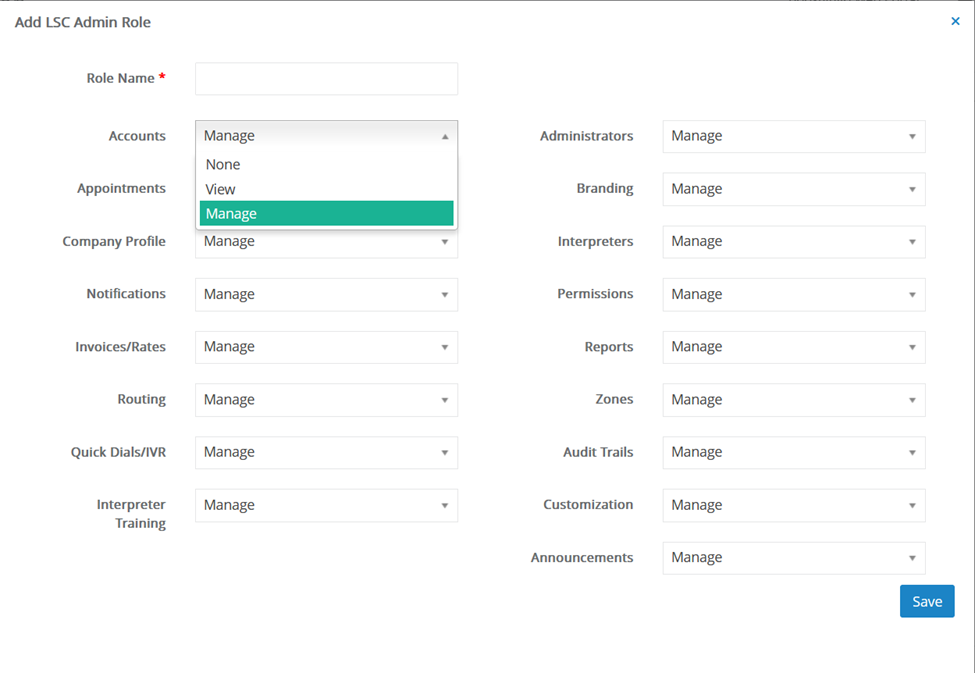Click the Invoices/Rates label
This screenshot has width=975, height=673.
[x=120, y=347]
